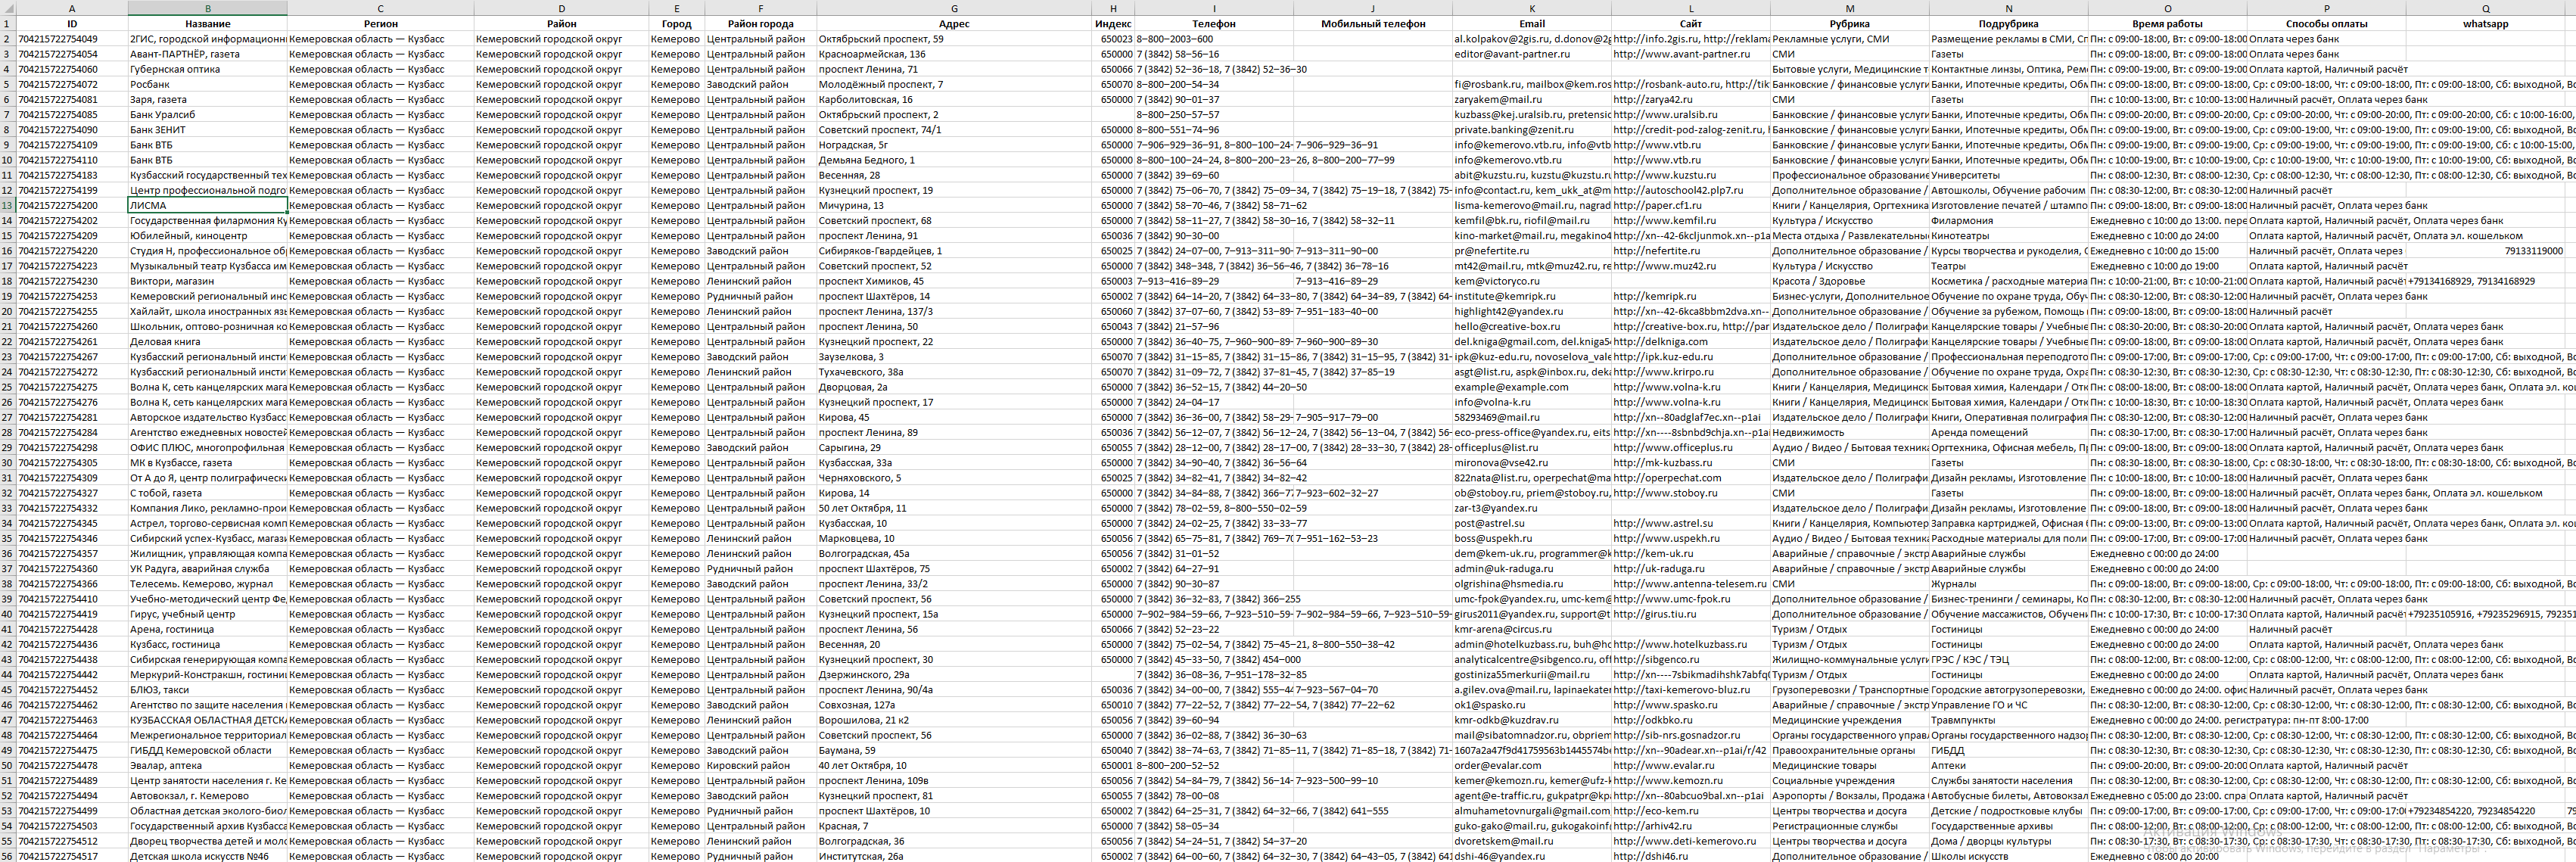The height and width of the screenshot is (862, 2576).
Task: Select column B header letter
Action: click(x=207, y=8)
